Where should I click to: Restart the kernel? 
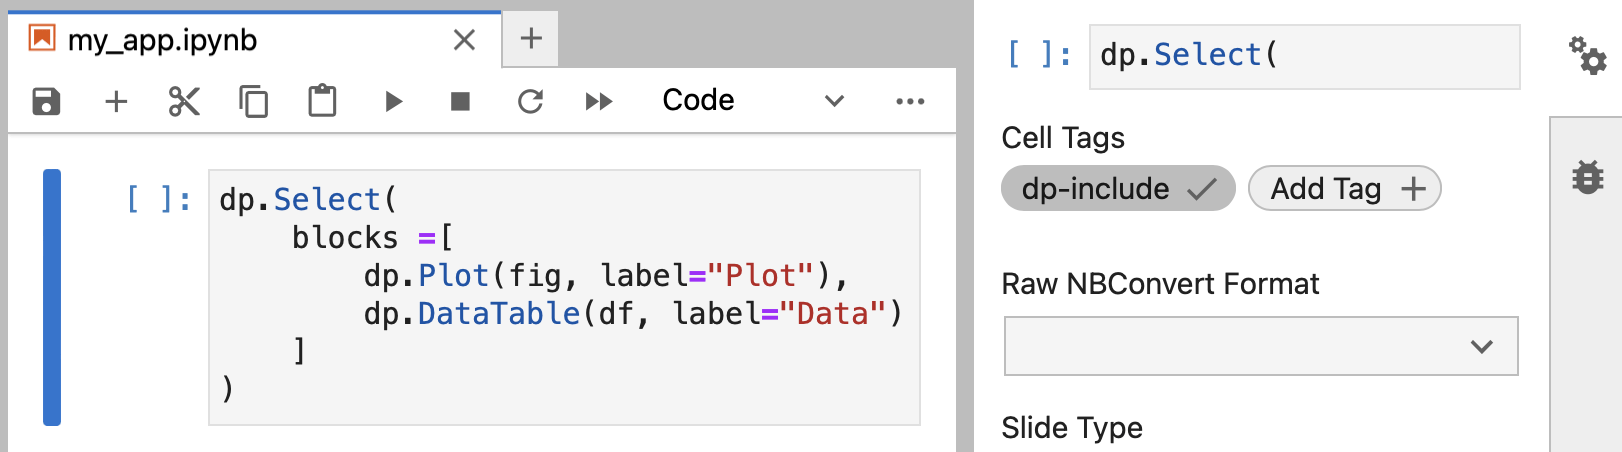(530, 101)
